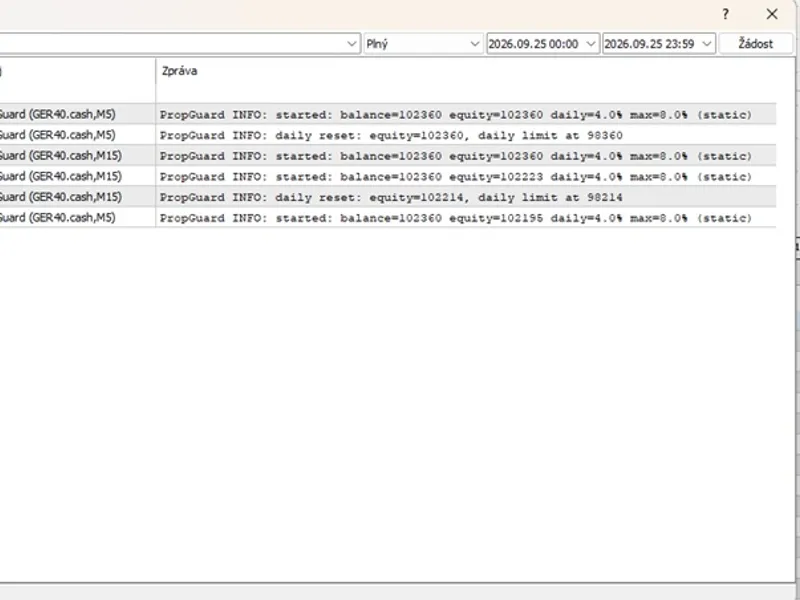Image resolution: width=800 pixels, height=600 pixels.
Task: Select the M5 row's started equity=102360 message
Action: (x=456, y=115)
